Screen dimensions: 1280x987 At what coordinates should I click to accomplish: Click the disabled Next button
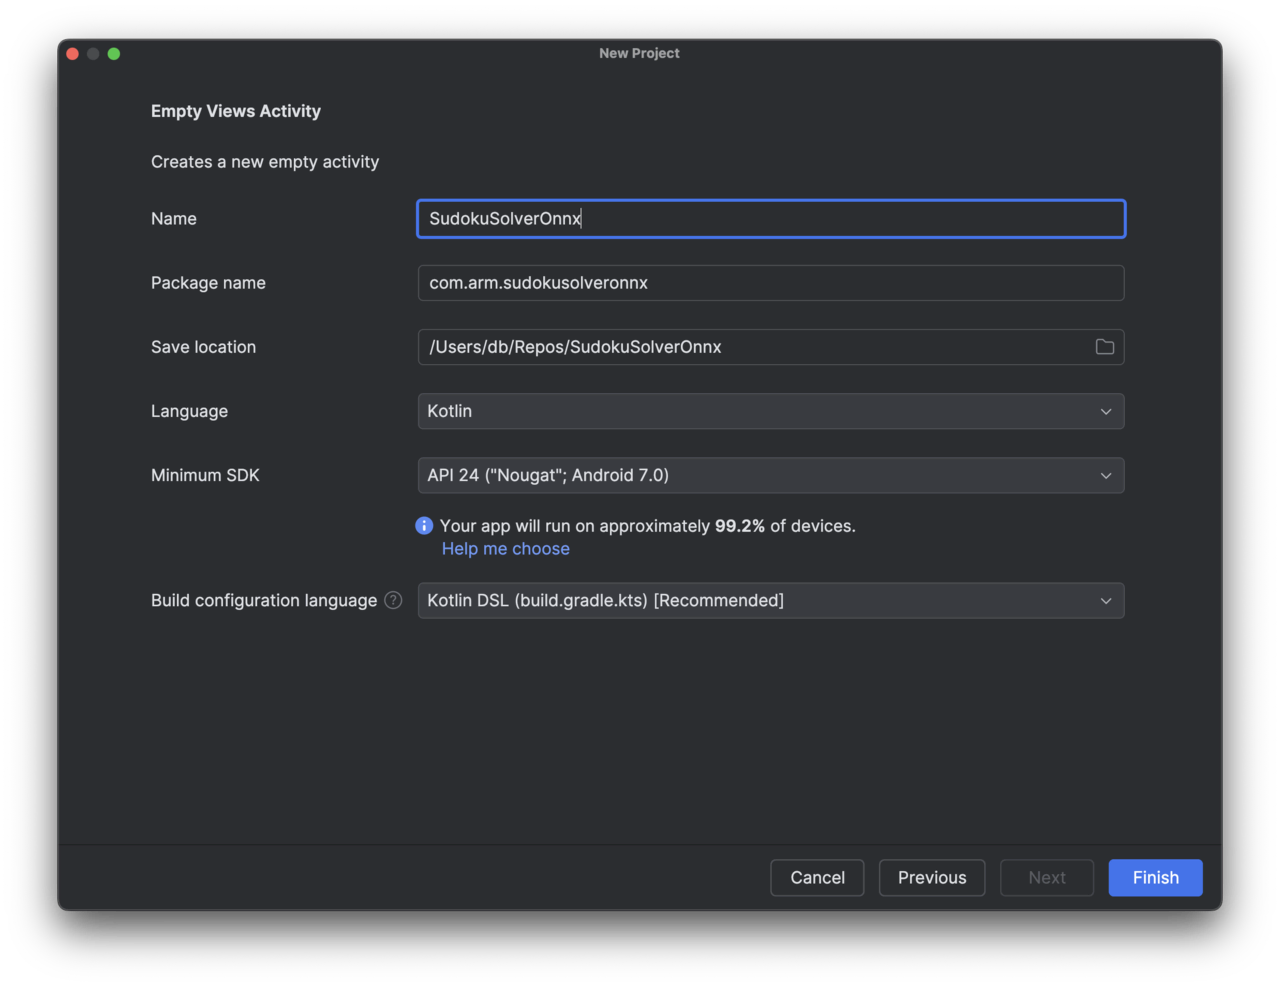tap(1047, 877)
